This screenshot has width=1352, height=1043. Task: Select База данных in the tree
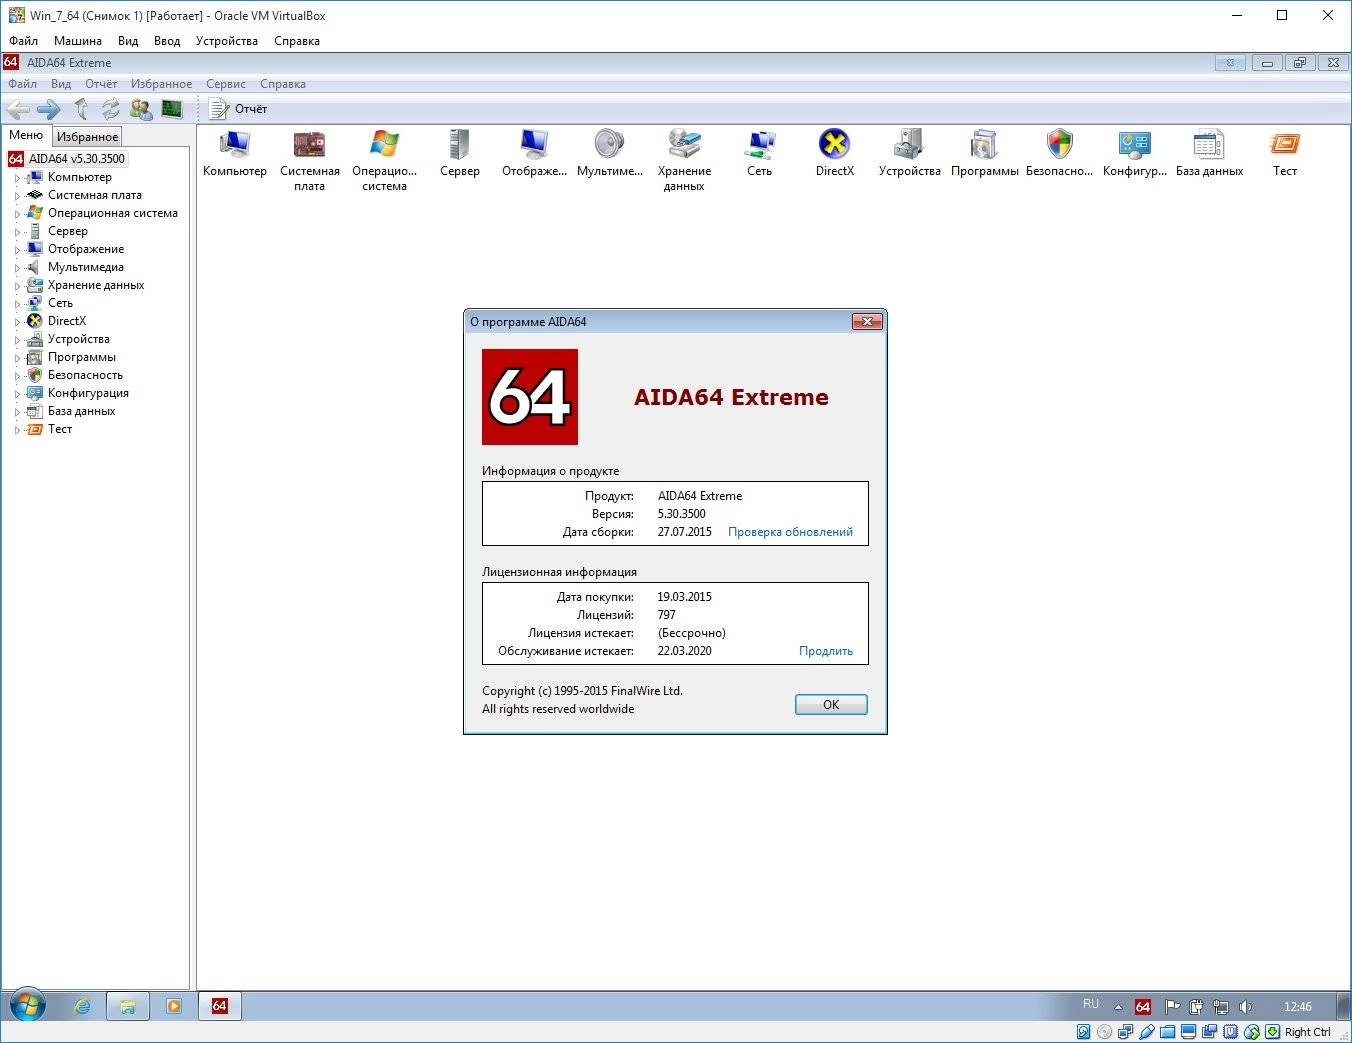pyautogui.click(x=81, y=411)
